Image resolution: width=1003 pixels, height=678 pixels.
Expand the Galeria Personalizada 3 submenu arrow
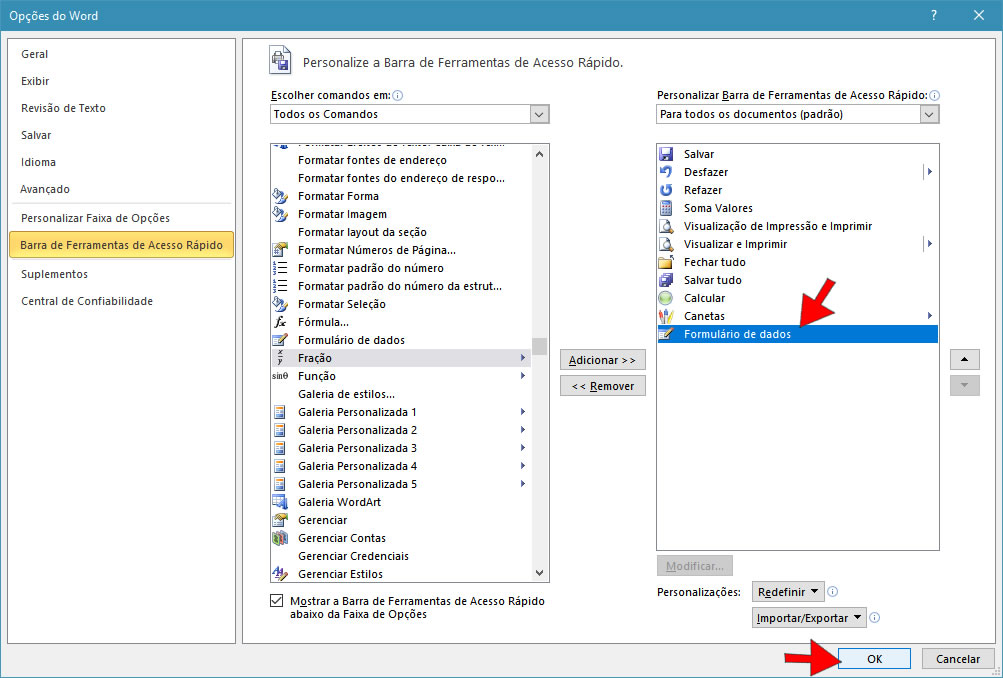click(x=523, y=448)
